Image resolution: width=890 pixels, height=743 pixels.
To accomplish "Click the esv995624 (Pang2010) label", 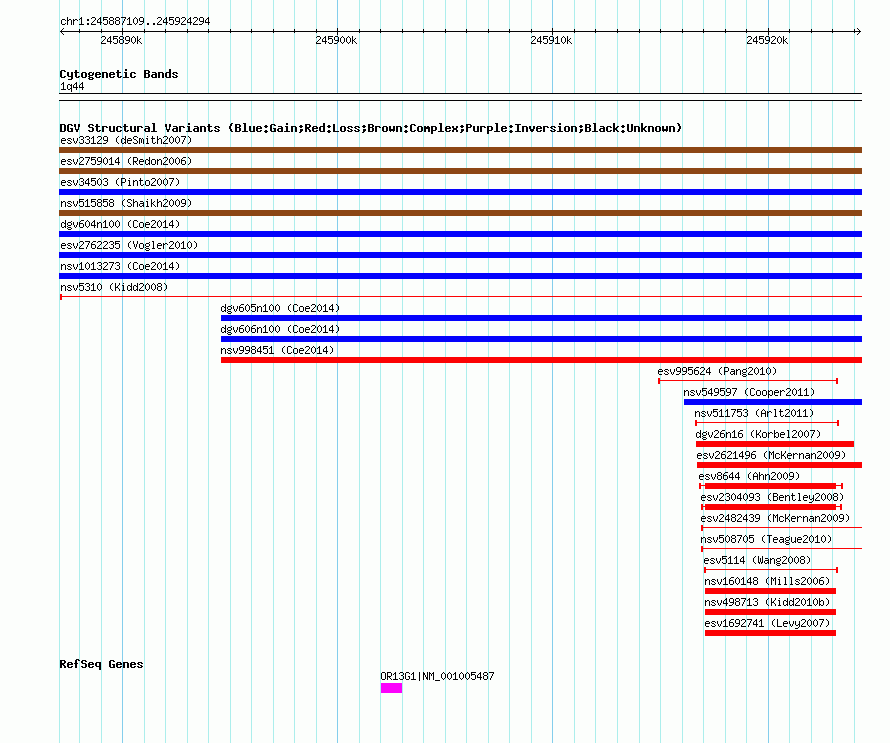I will click(x=717, y=371).
